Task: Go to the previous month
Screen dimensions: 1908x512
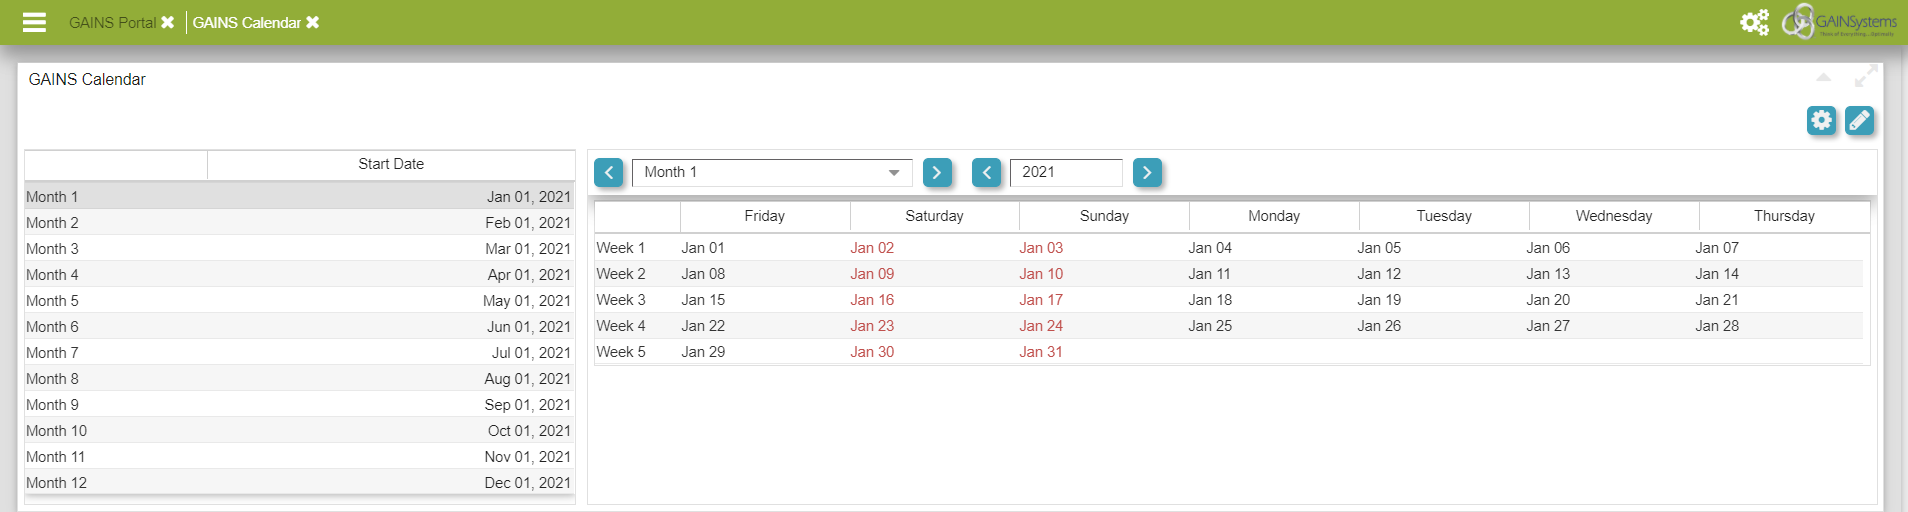Action: [x=609, y=172]
